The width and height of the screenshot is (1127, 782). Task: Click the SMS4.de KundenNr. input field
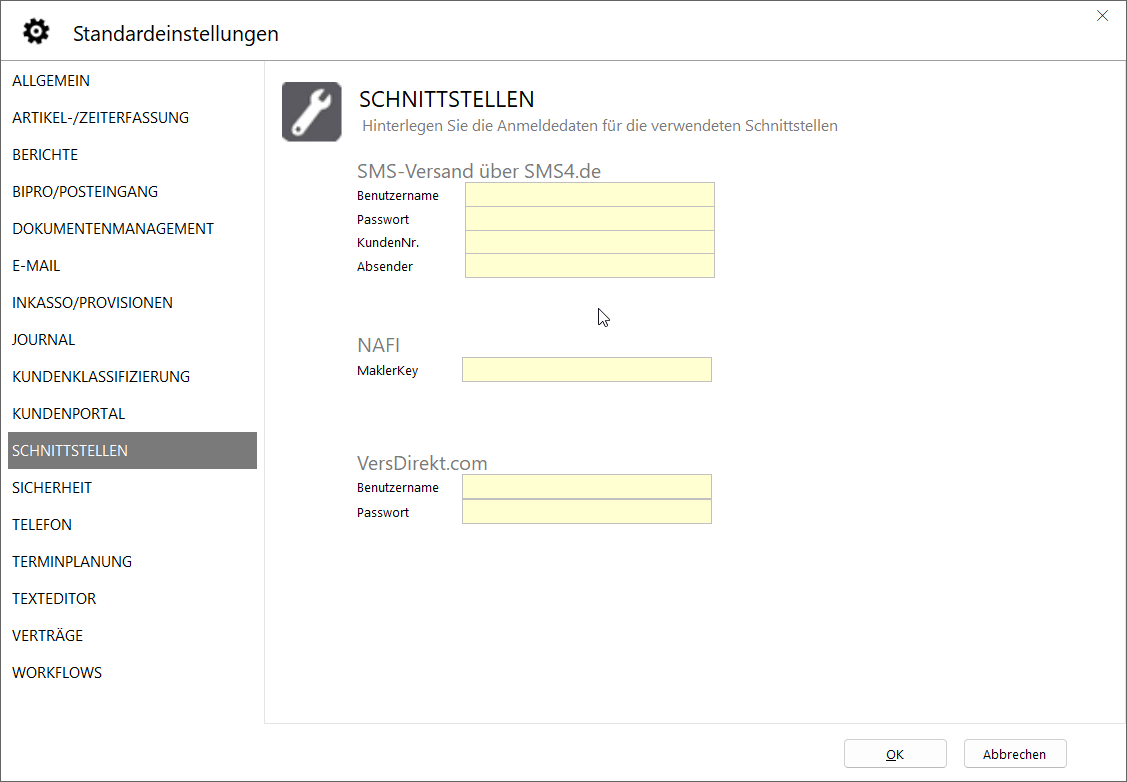tap(589, 243)
